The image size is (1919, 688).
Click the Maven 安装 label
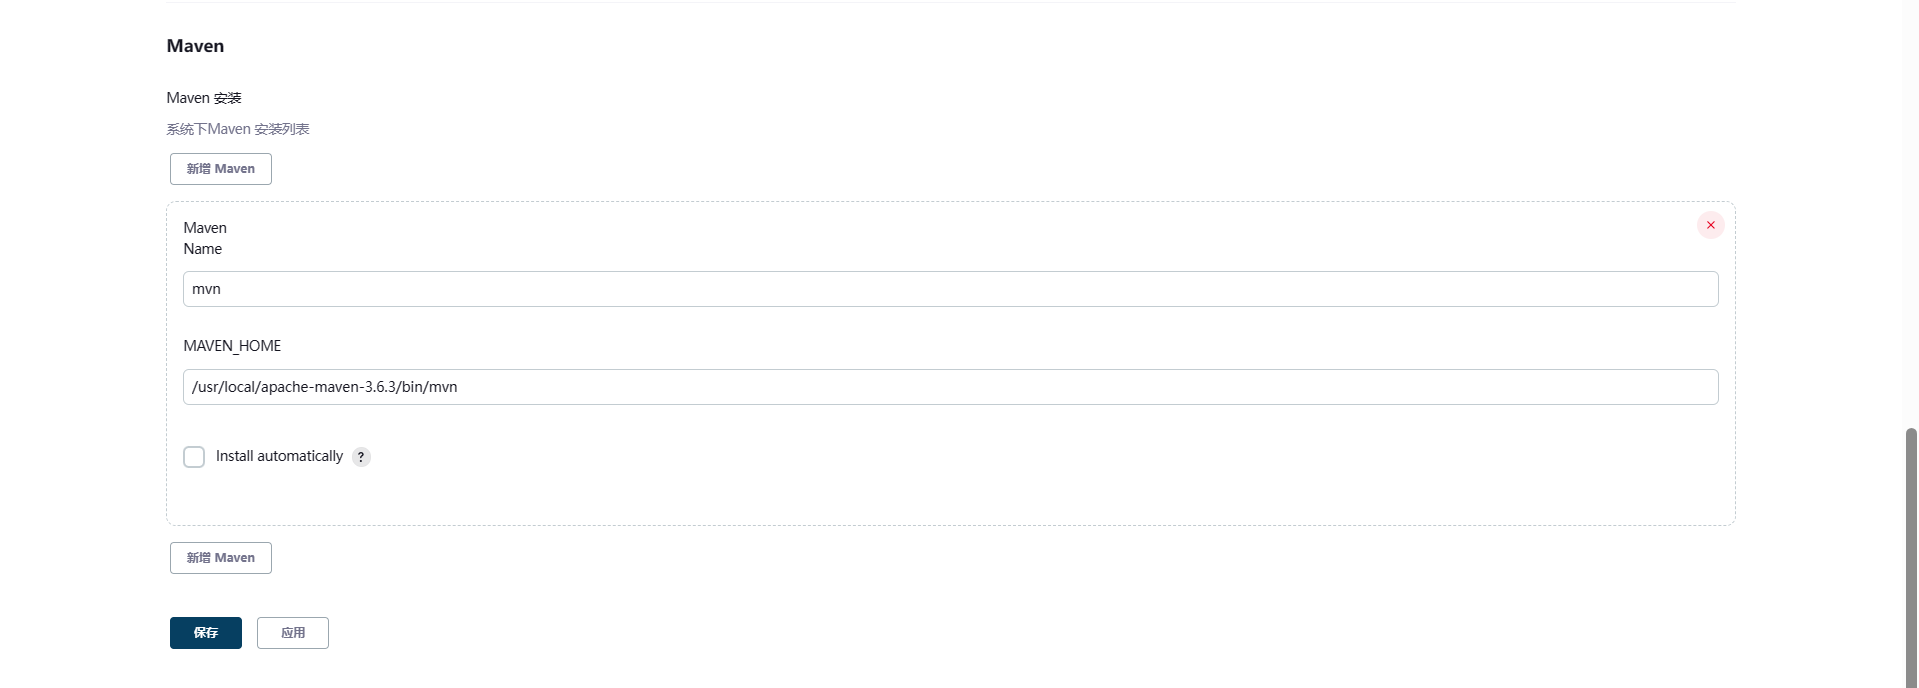(204, 98)
